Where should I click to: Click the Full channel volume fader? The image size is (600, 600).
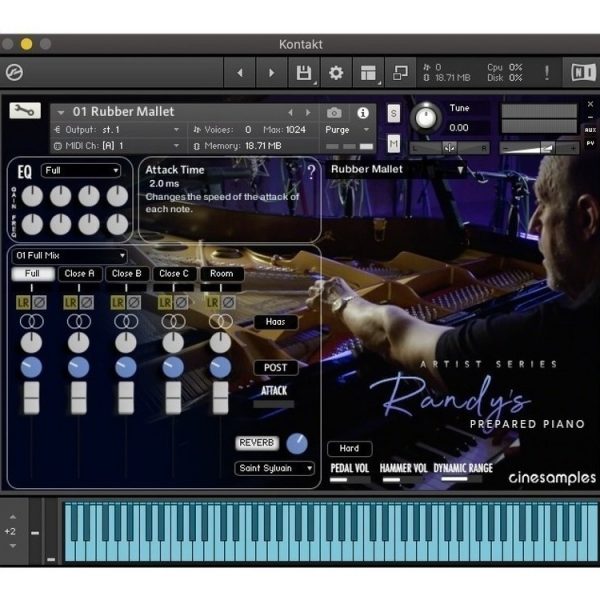tap(32, 398)
